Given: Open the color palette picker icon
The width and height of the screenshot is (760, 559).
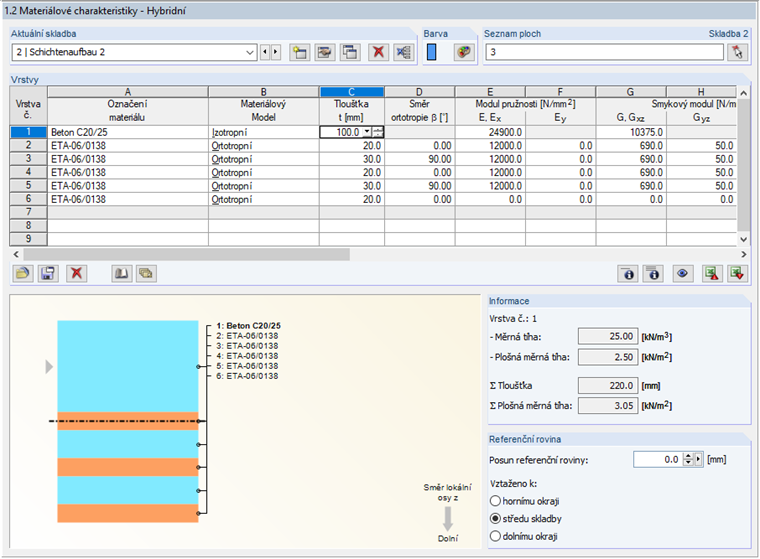Looking at the screenshot, I should 463,52.
